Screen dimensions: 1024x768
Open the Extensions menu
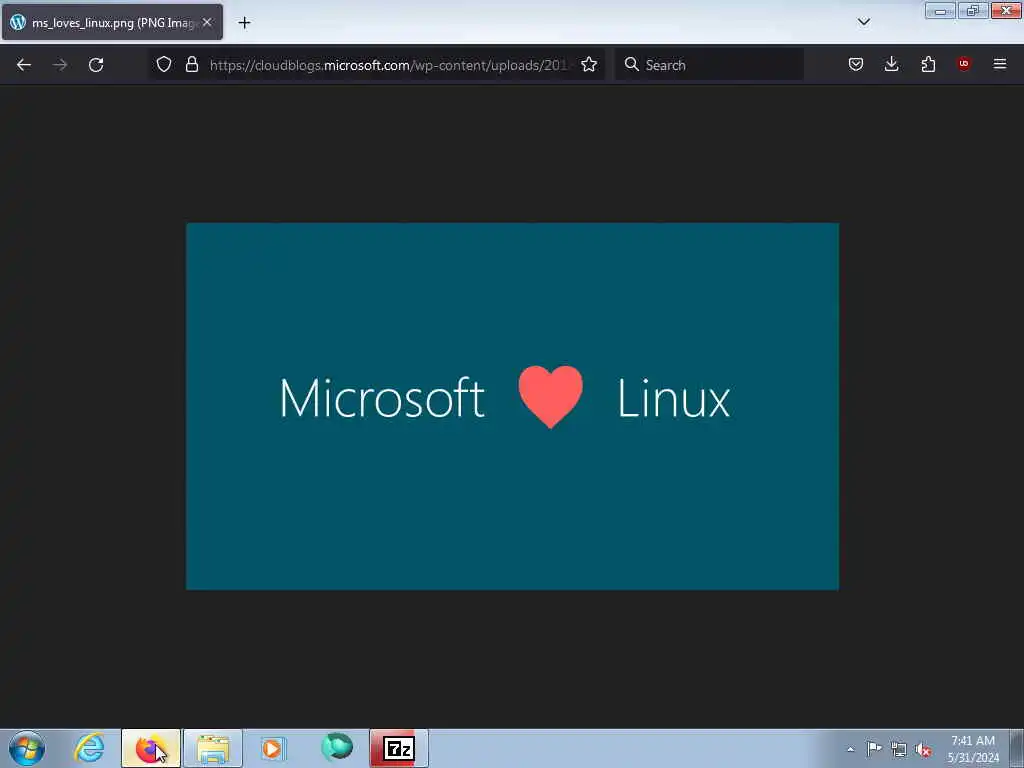pos(928,64)
